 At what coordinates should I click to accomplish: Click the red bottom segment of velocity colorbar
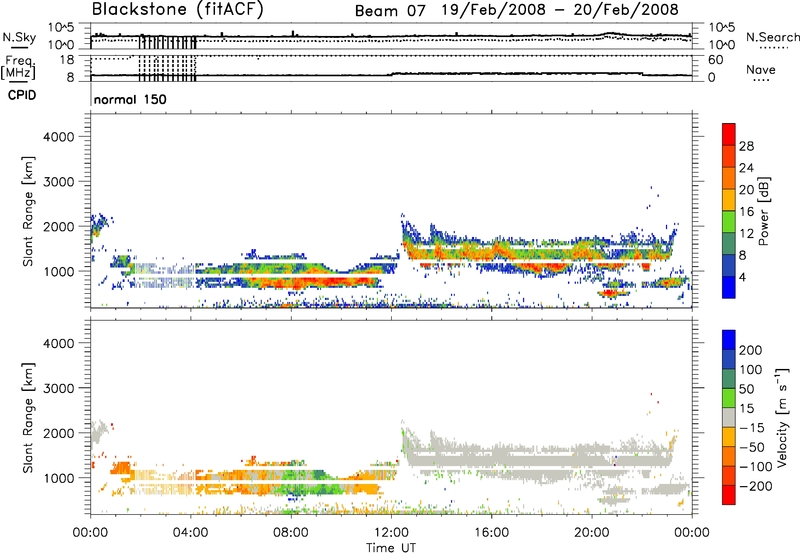[729, 495]
